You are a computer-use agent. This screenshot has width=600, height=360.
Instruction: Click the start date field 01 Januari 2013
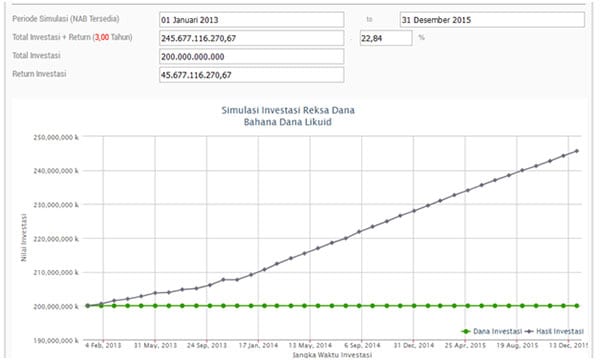[251, 20]
